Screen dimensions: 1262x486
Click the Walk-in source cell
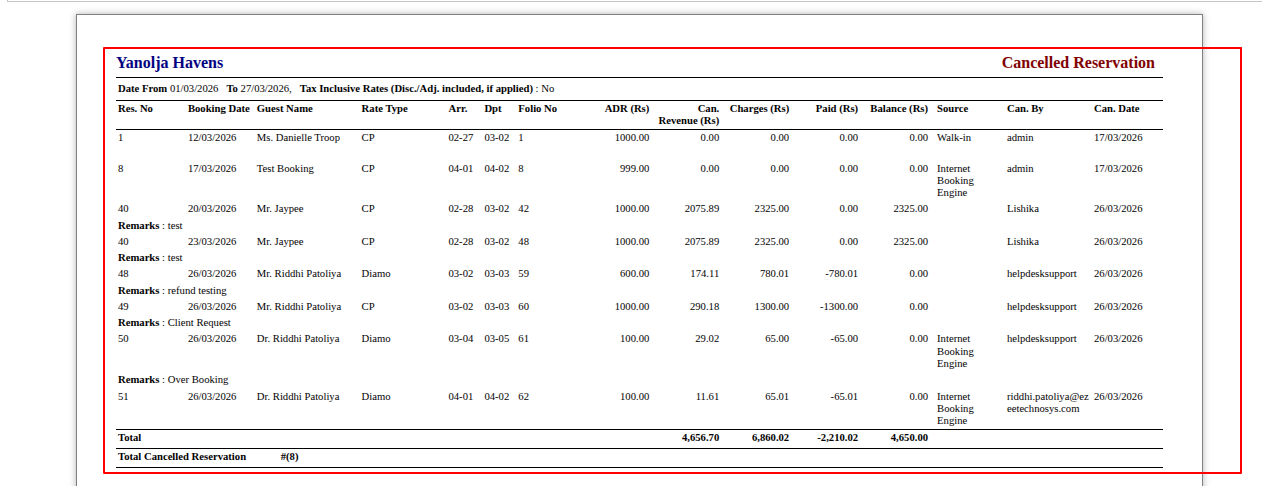pyautogui.click(x=954, y=137)
